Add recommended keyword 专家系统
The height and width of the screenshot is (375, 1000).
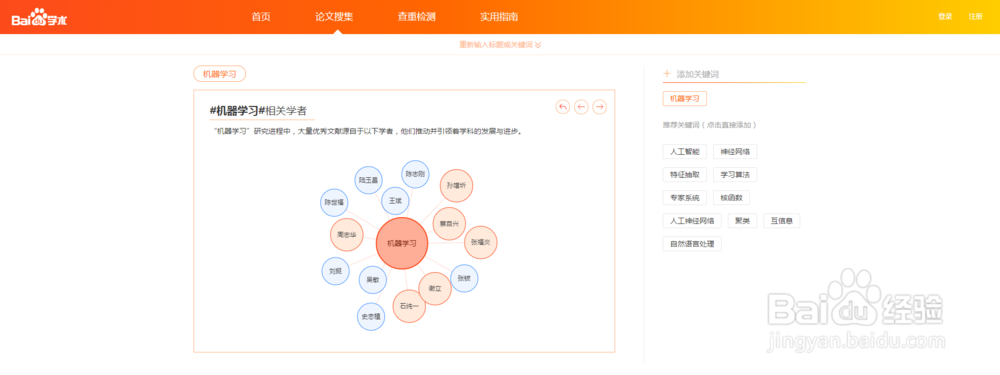[x=685, y=198]
